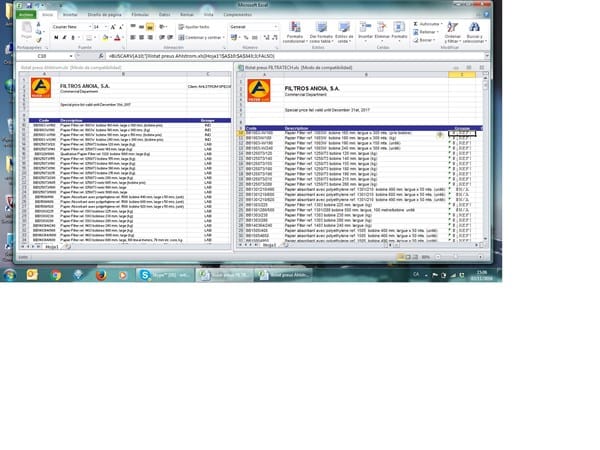Screen dimensions: 600x450
Task: Align text left in cell
Action: pyautogui.click(x=133, y=38)
